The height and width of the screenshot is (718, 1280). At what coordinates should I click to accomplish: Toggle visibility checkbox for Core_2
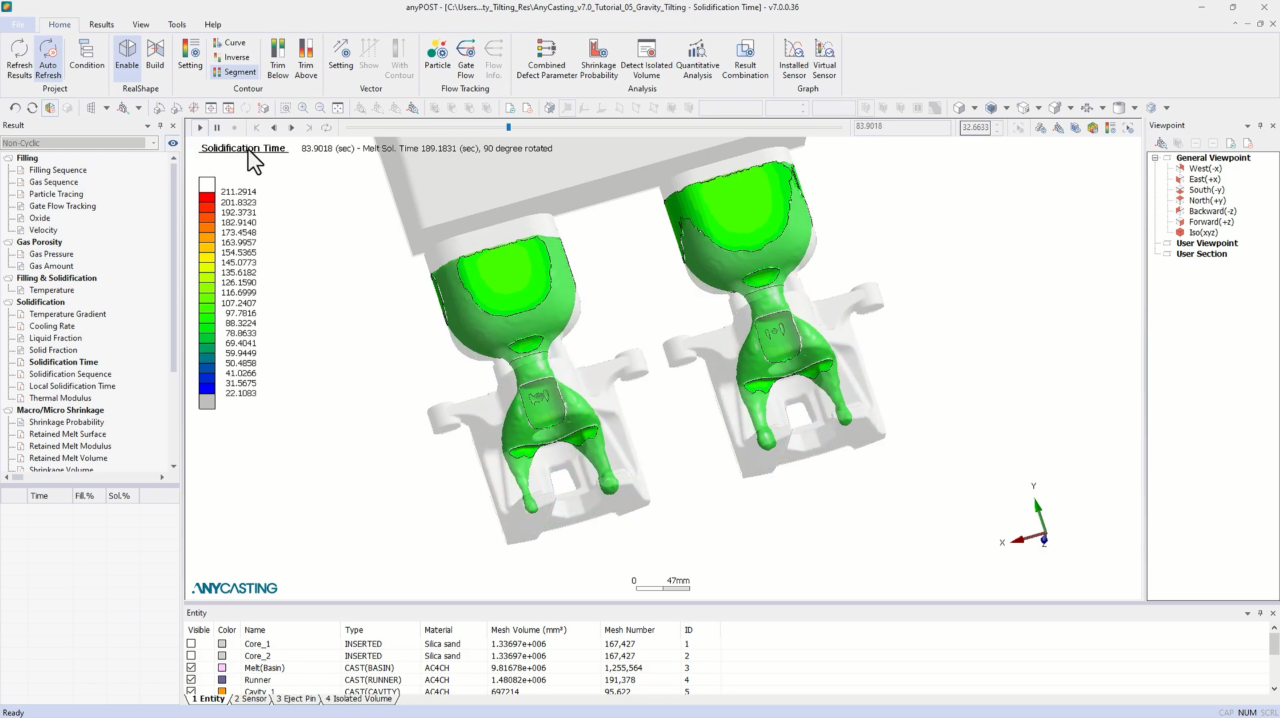point(192,656)
